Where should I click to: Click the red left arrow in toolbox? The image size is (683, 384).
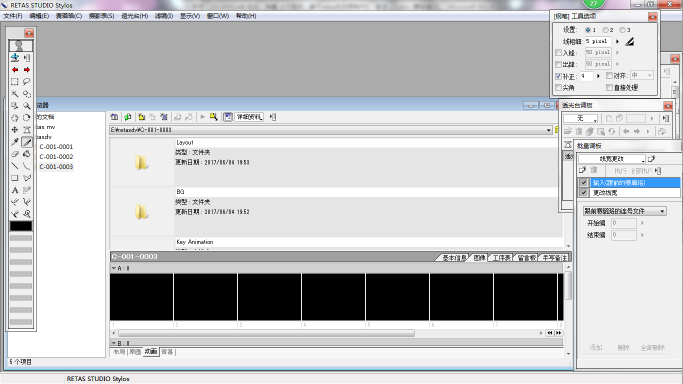[15, 70]
